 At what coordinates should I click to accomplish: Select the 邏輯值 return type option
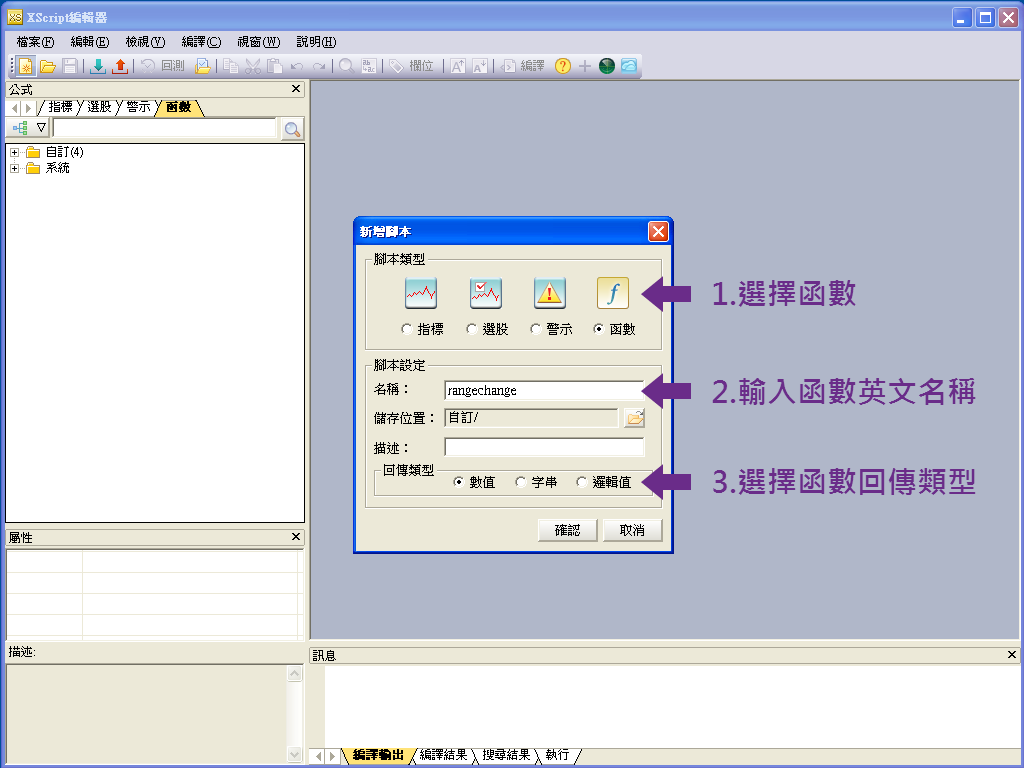pos(581,482)
